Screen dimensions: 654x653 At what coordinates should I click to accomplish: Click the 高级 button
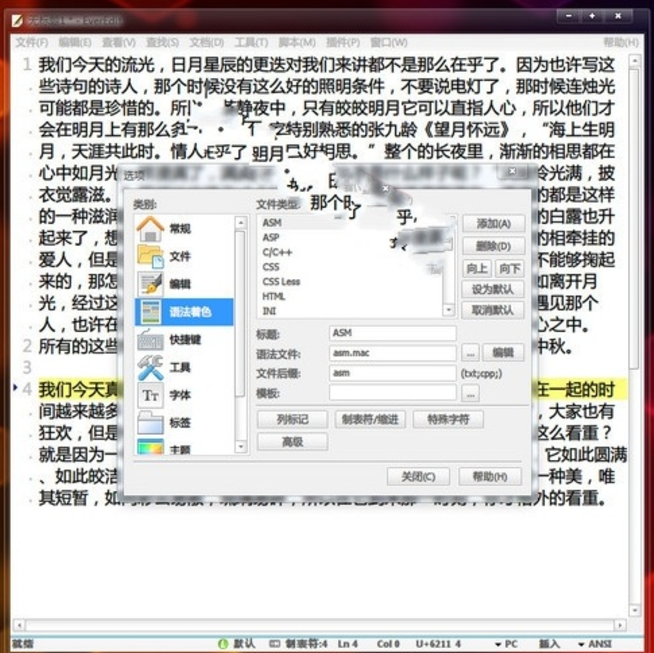(x=292, y=442)
